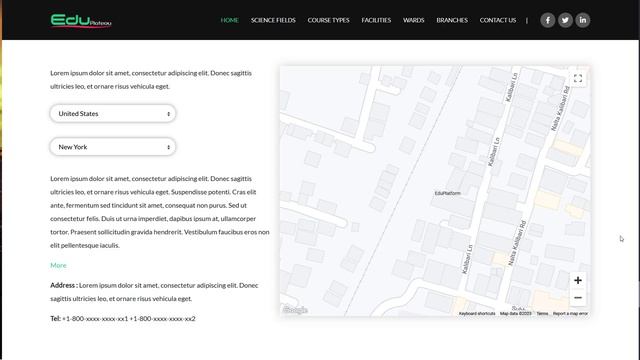640x360 pixels.
Task: Click the Address label text
Action: pyautogui.click(x=64, y=285)
